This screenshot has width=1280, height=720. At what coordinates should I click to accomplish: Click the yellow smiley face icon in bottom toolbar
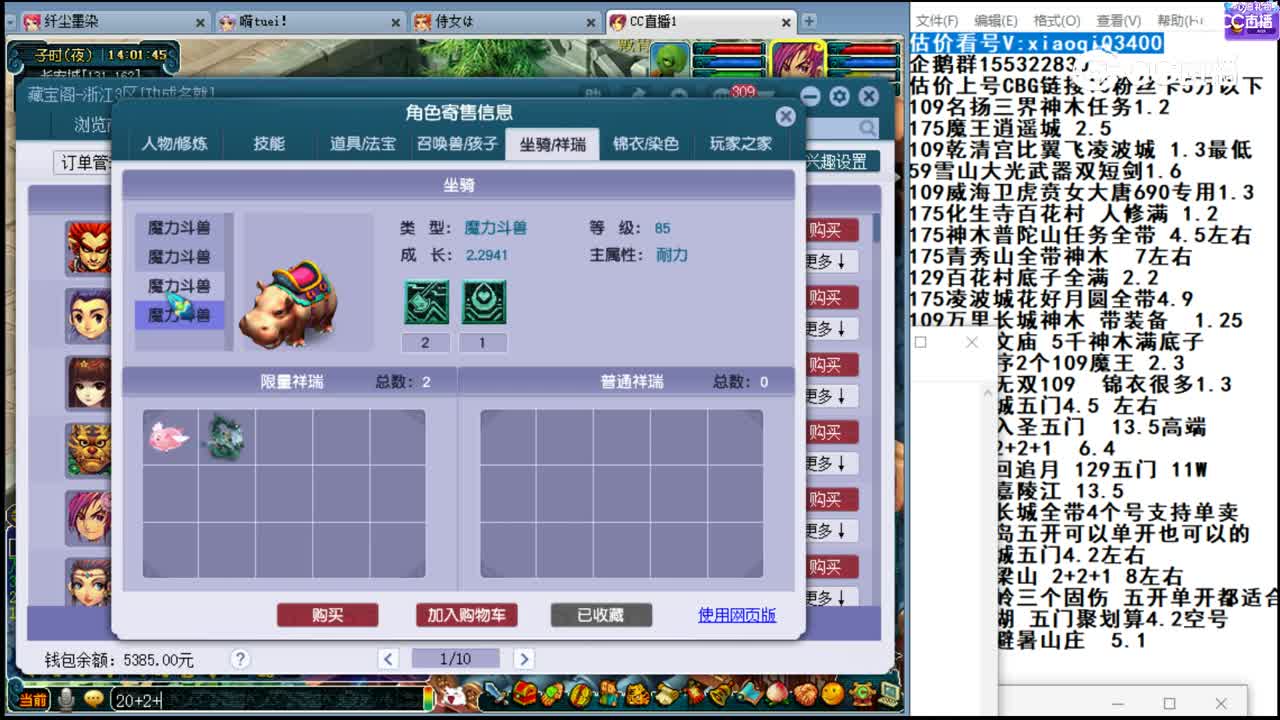click(x=833, y=693)
